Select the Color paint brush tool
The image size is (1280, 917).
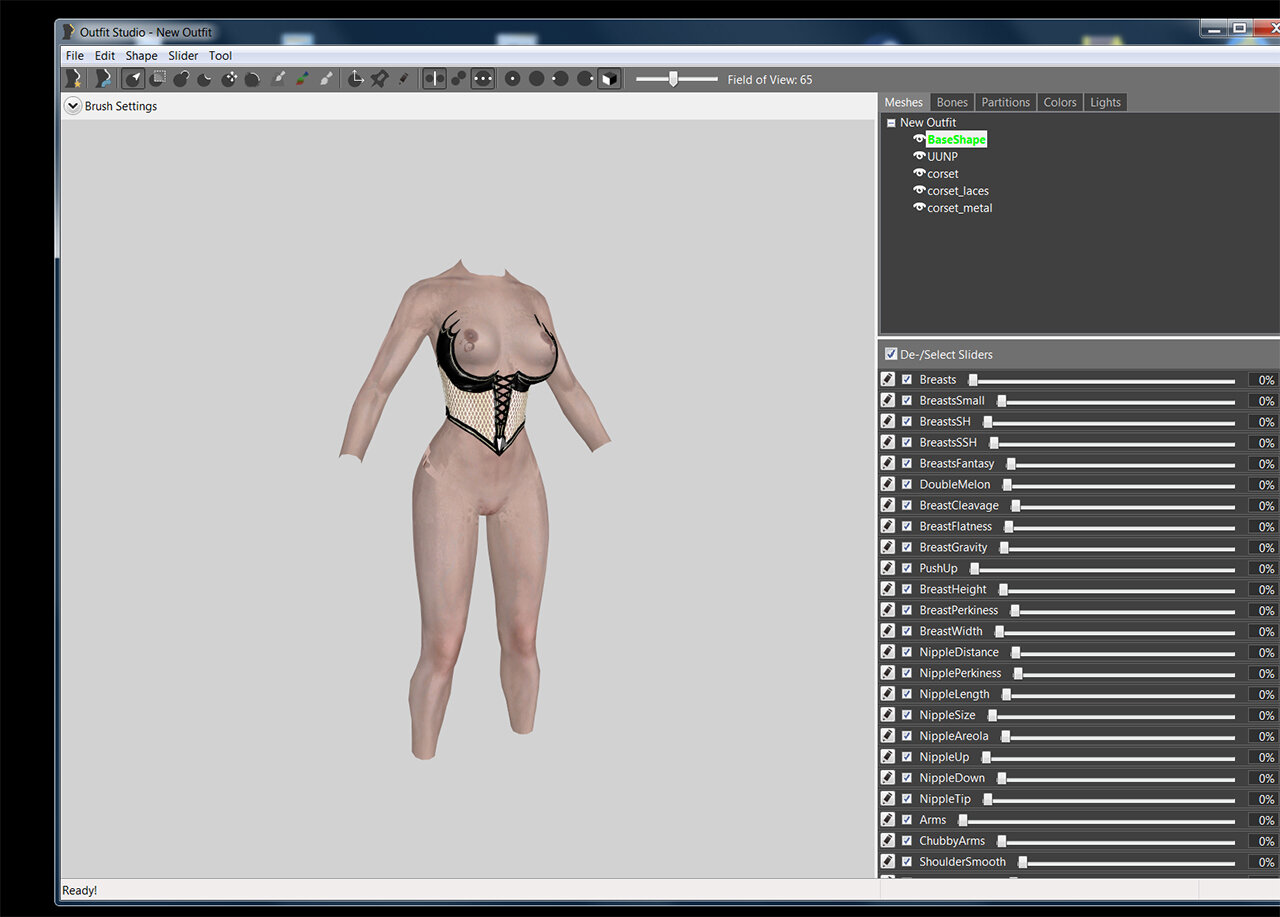tap(302, 79)
